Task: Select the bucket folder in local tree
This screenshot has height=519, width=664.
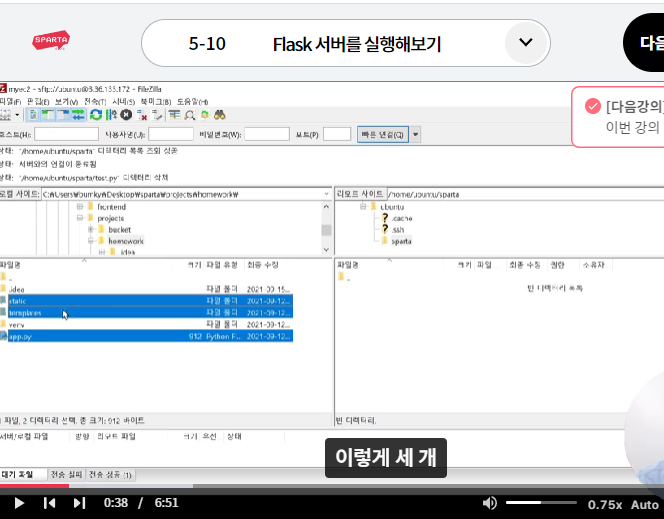Action: pyautogui.click(x=119, y=229)
